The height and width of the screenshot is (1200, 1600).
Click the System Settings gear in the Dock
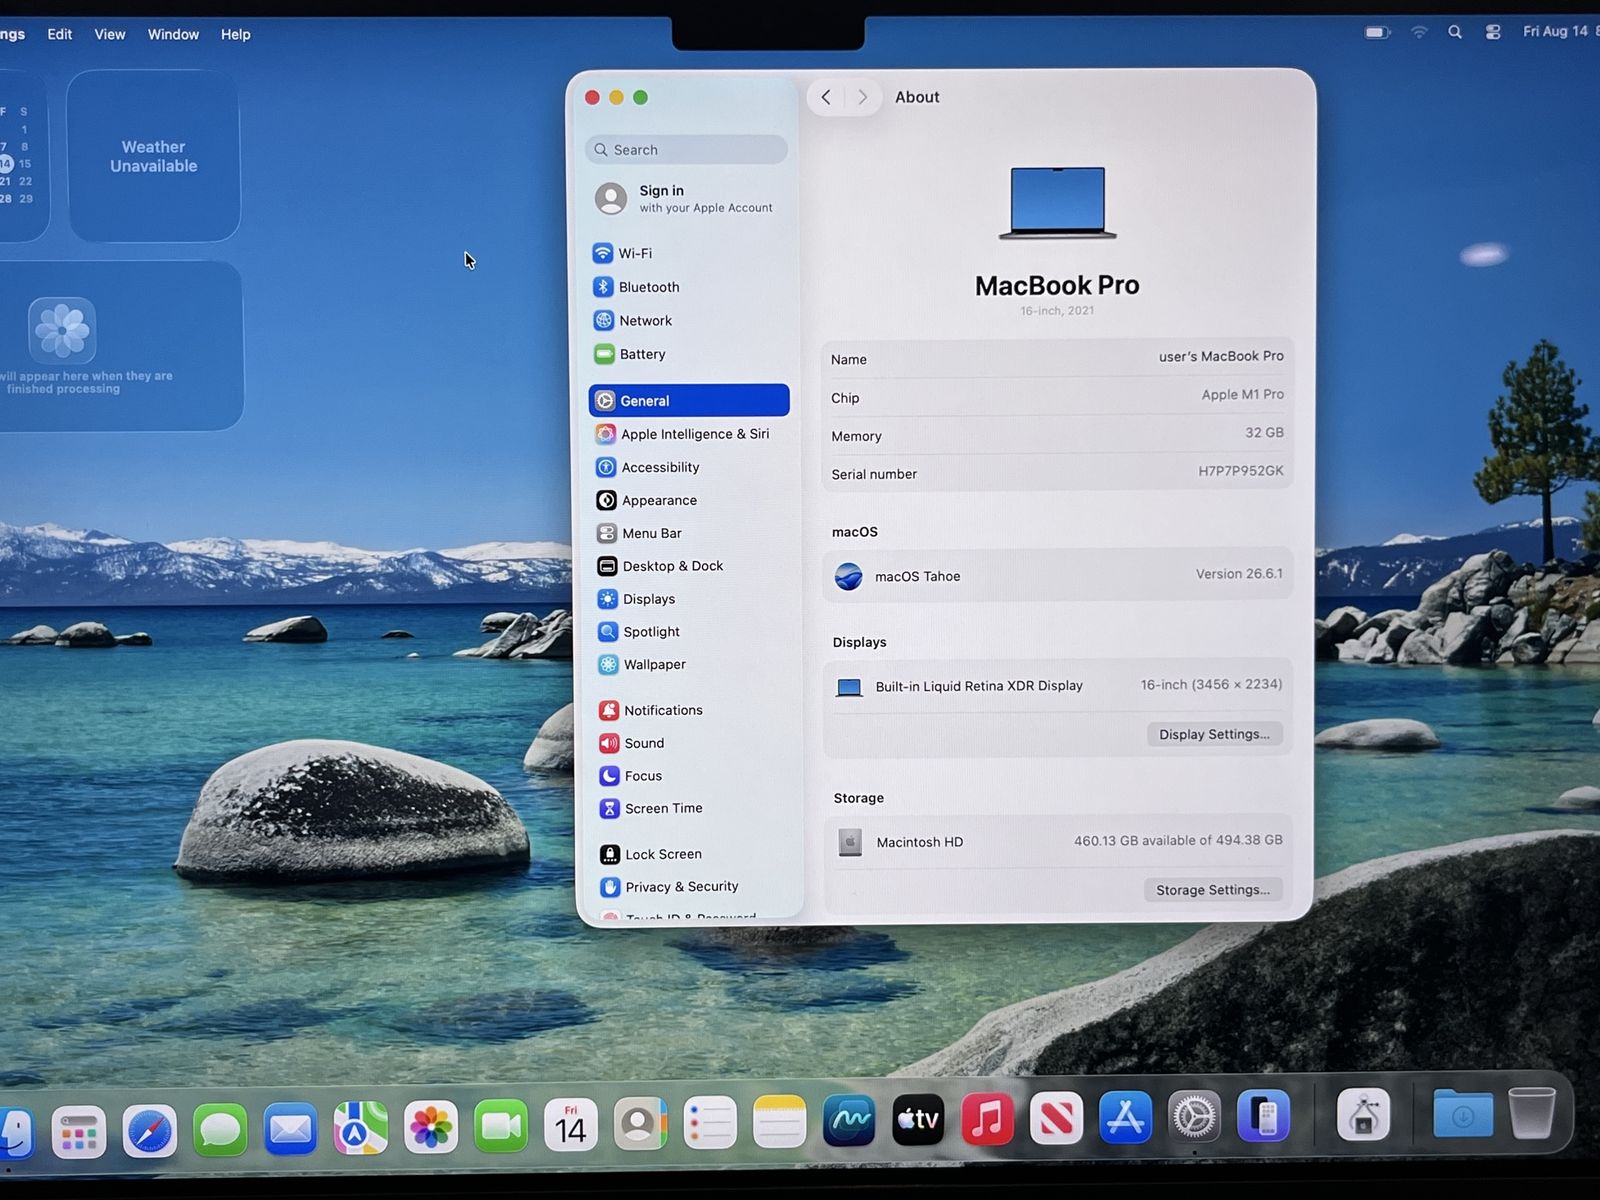(1194, 1115)
